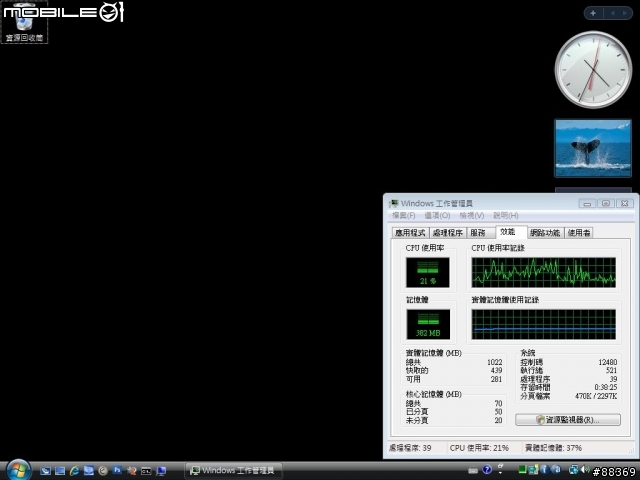Click free memory value 281

[x=496, y=379]
